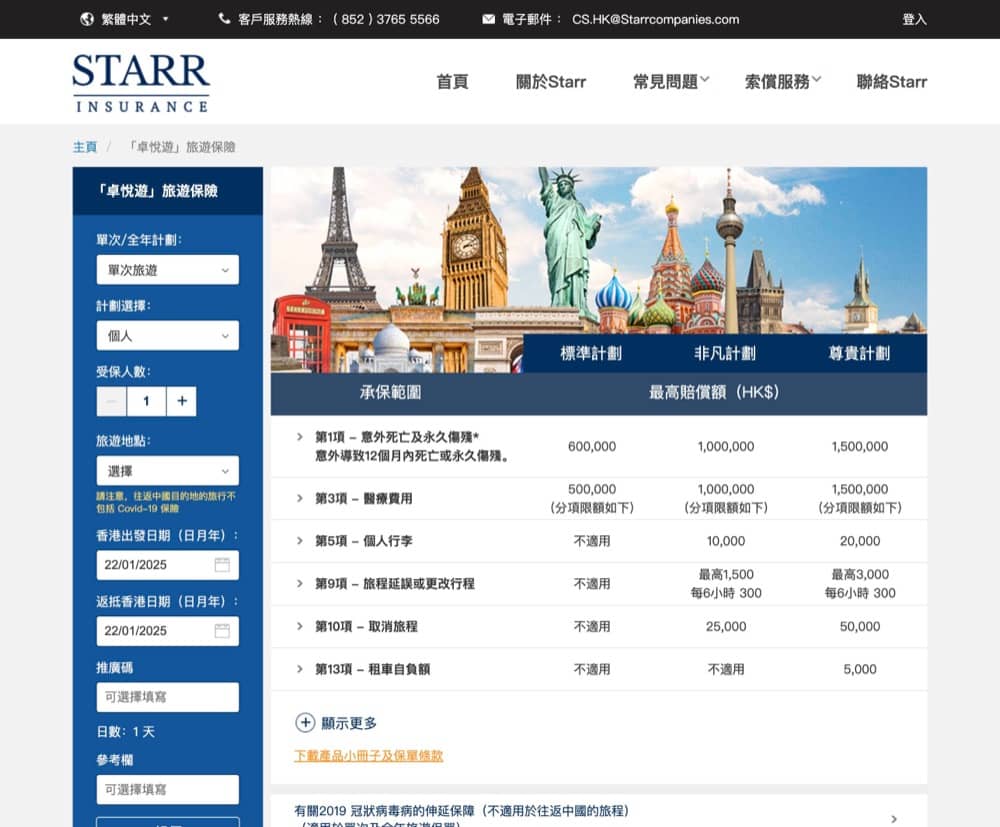Expand 第3項 醫療費用 row

tap(300, 498)
